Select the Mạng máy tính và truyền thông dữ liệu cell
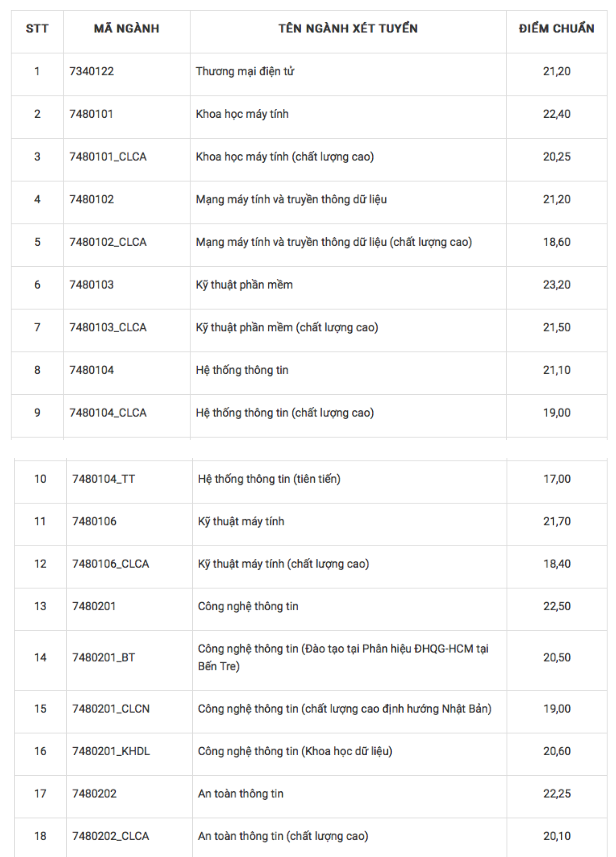616x857 pixels. (x=291, y=199)
